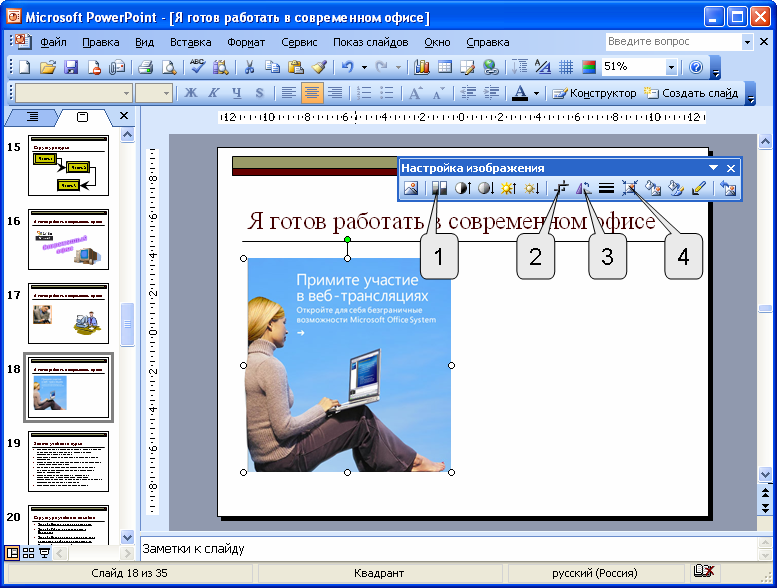The width and height of the screenshot is (777, 588).
Task: Open the help question dropdown arrow
Action: coord(747,43)
